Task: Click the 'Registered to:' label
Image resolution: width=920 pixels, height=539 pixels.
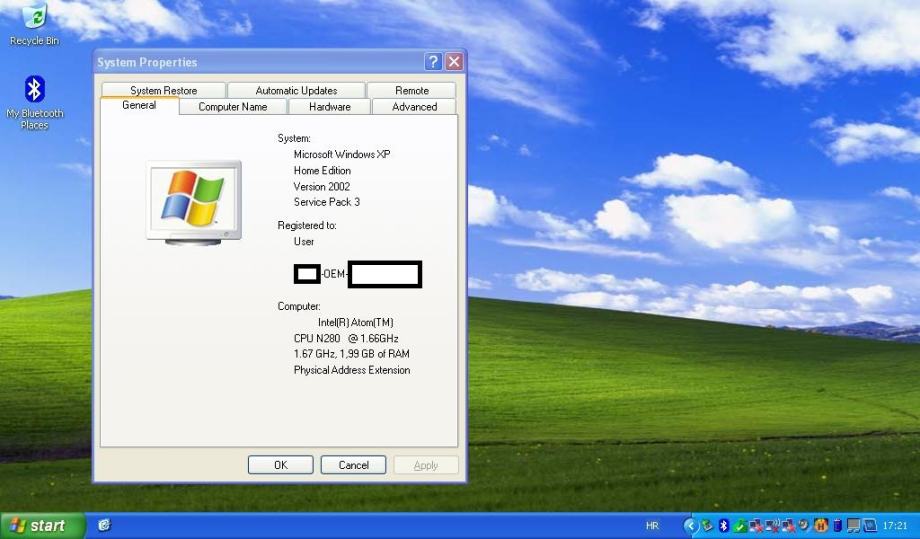Action: coord(307,225)
